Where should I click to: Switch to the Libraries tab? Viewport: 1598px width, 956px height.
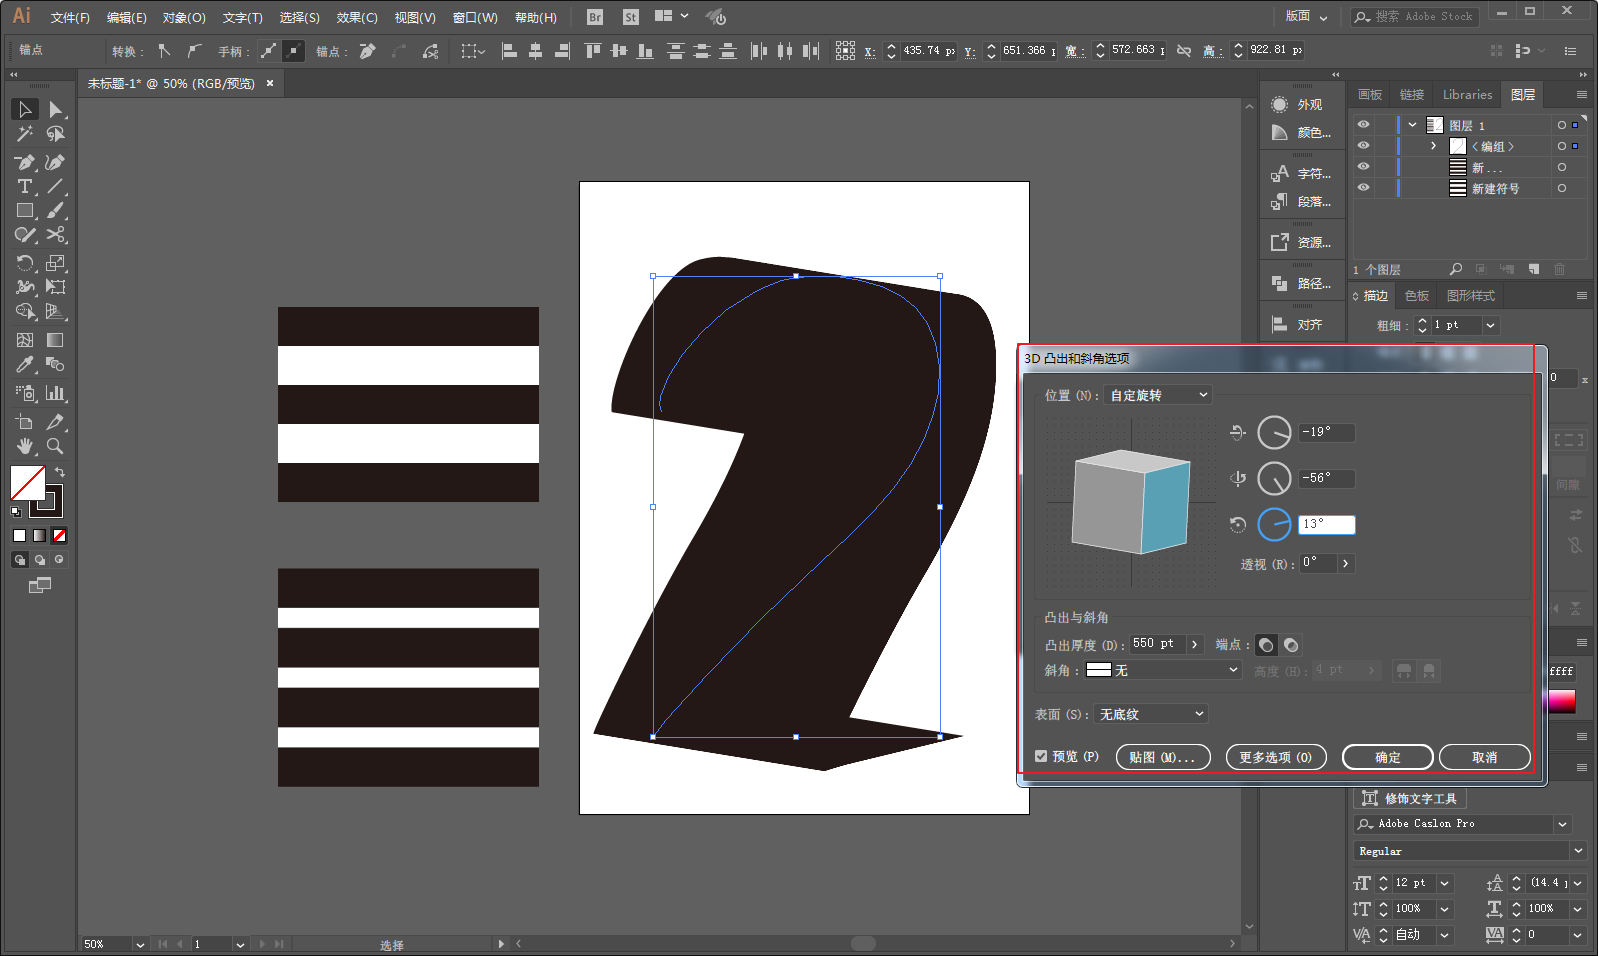click(1467, 95)
